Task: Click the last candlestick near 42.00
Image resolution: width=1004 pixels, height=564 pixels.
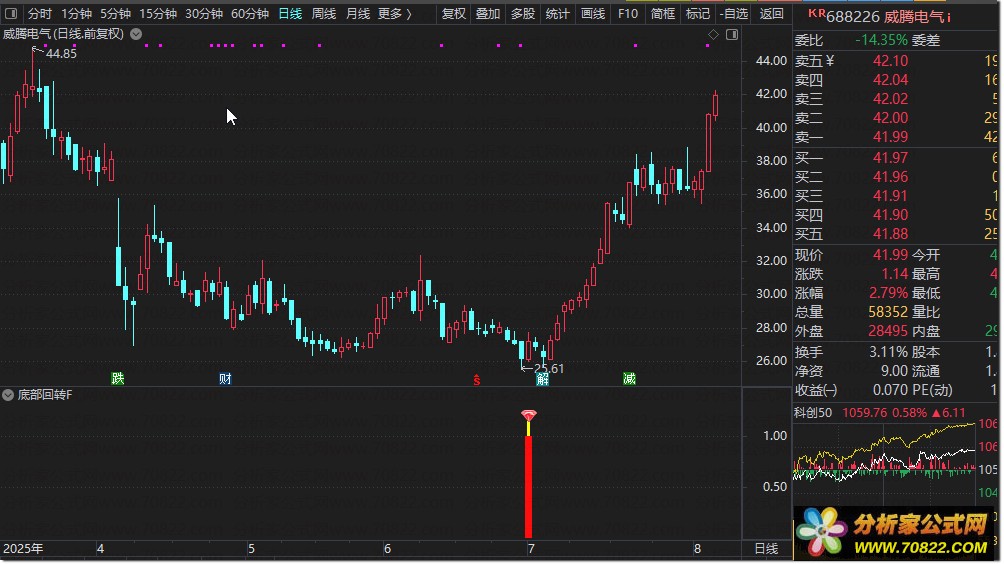Action: coord(715,105)
